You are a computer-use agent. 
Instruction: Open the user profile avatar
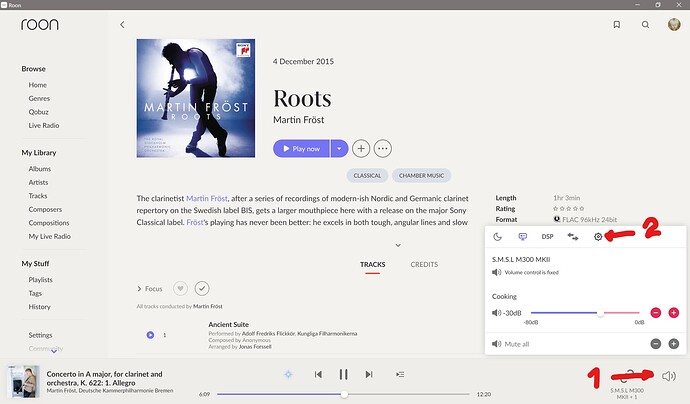674,24
